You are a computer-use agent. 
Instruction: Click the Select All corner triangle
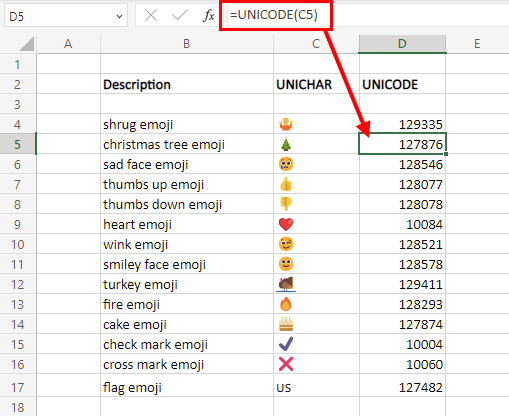(x=27, y=44)
